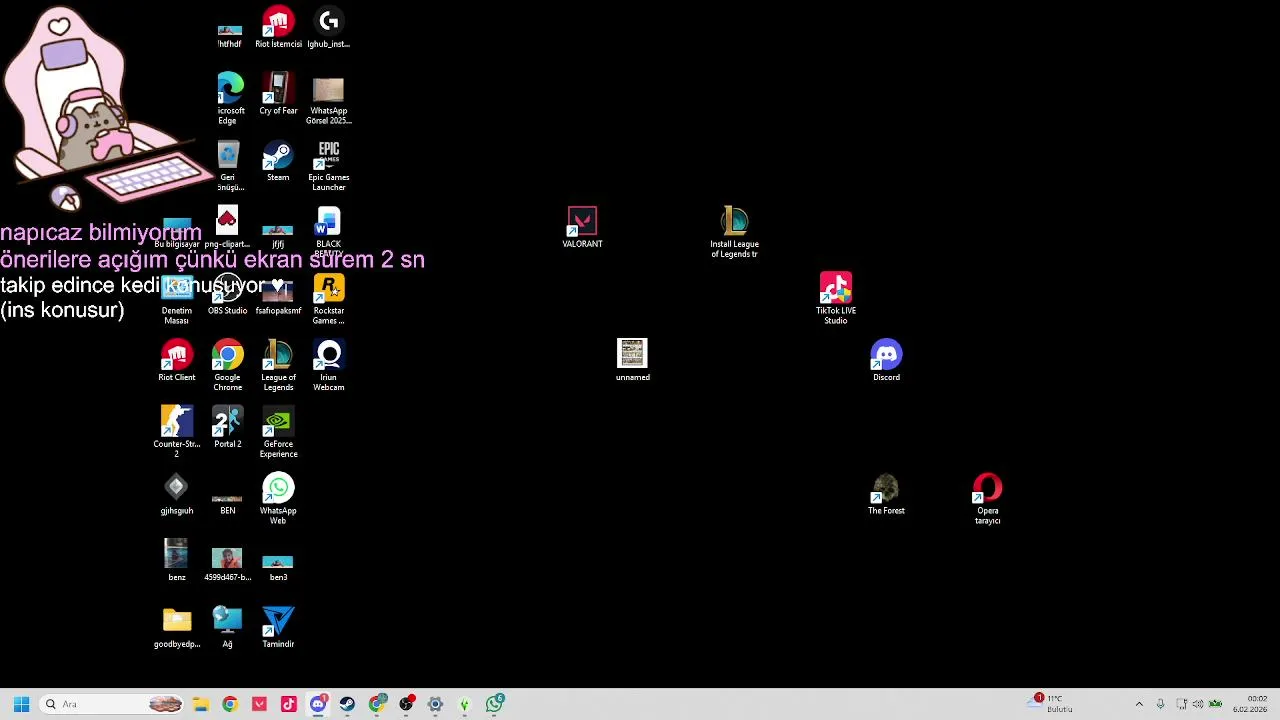Open File Explorer from the taskbar
This screenshot has height=720, width=1280.
[200, 704]
